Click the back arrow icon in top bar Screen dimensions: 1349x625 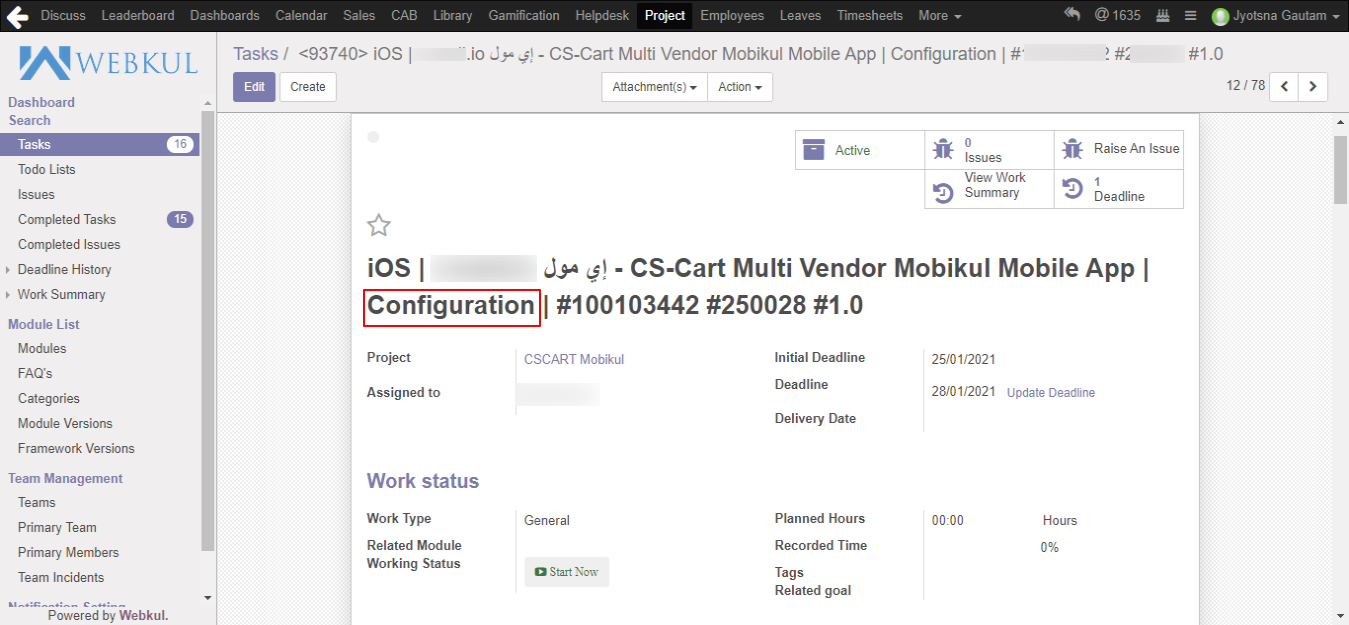tap(17, 15)
